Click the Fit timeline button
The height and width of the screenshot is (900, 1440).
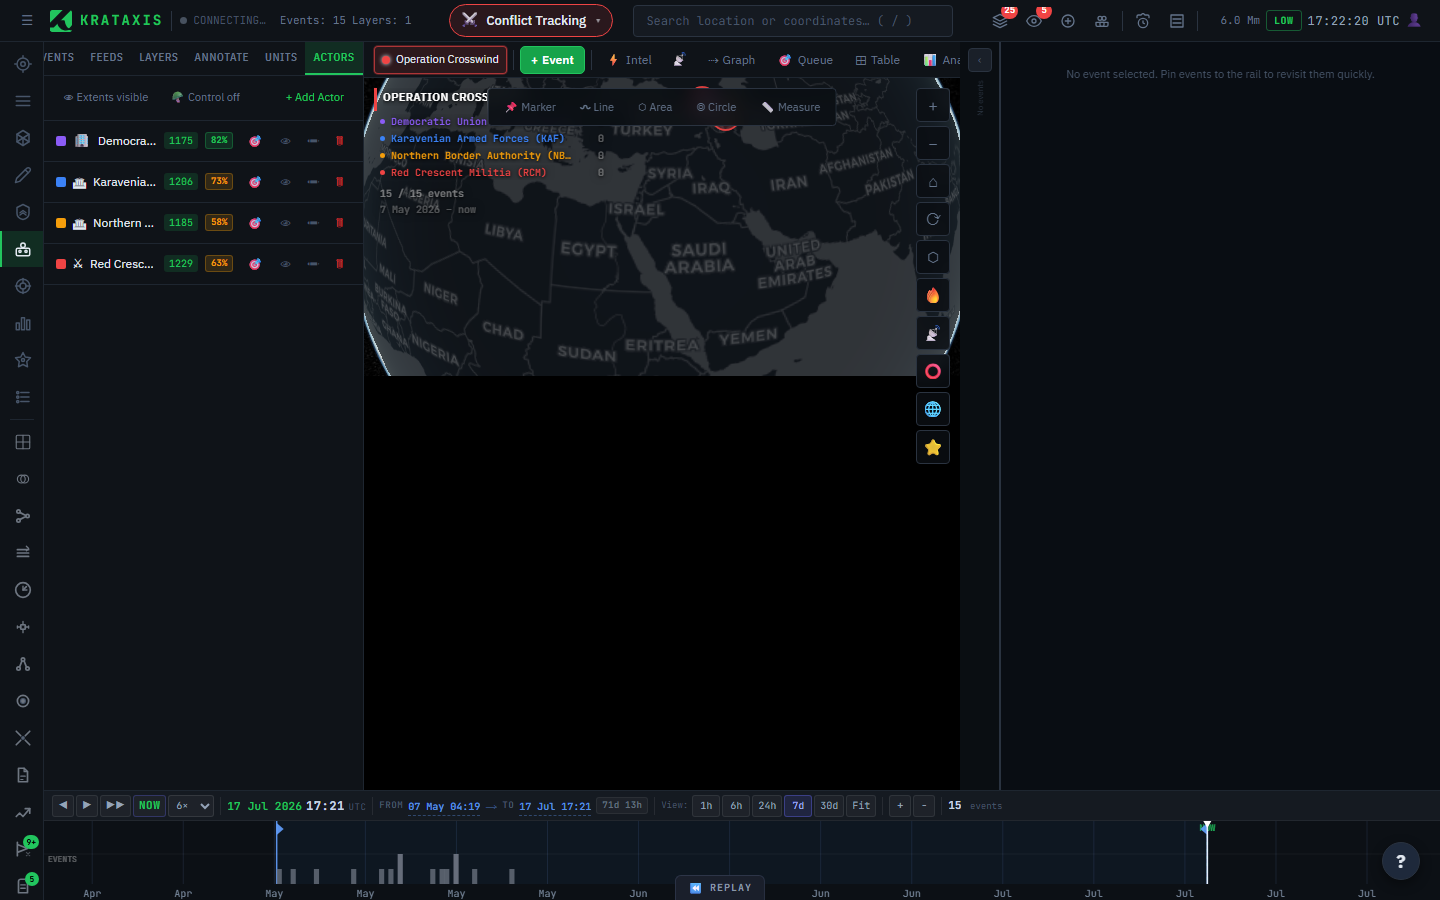point(861,806)
